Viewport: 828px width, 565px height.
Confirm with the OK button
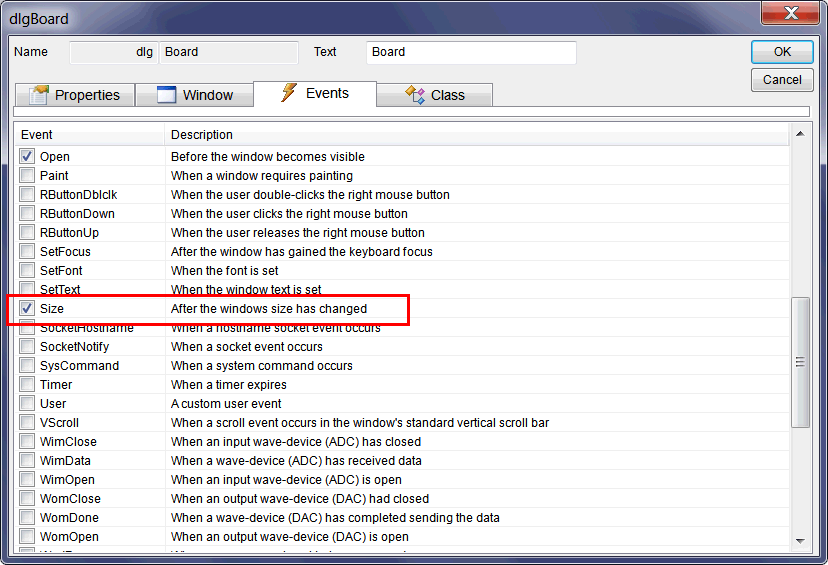(x=782, y=52)
